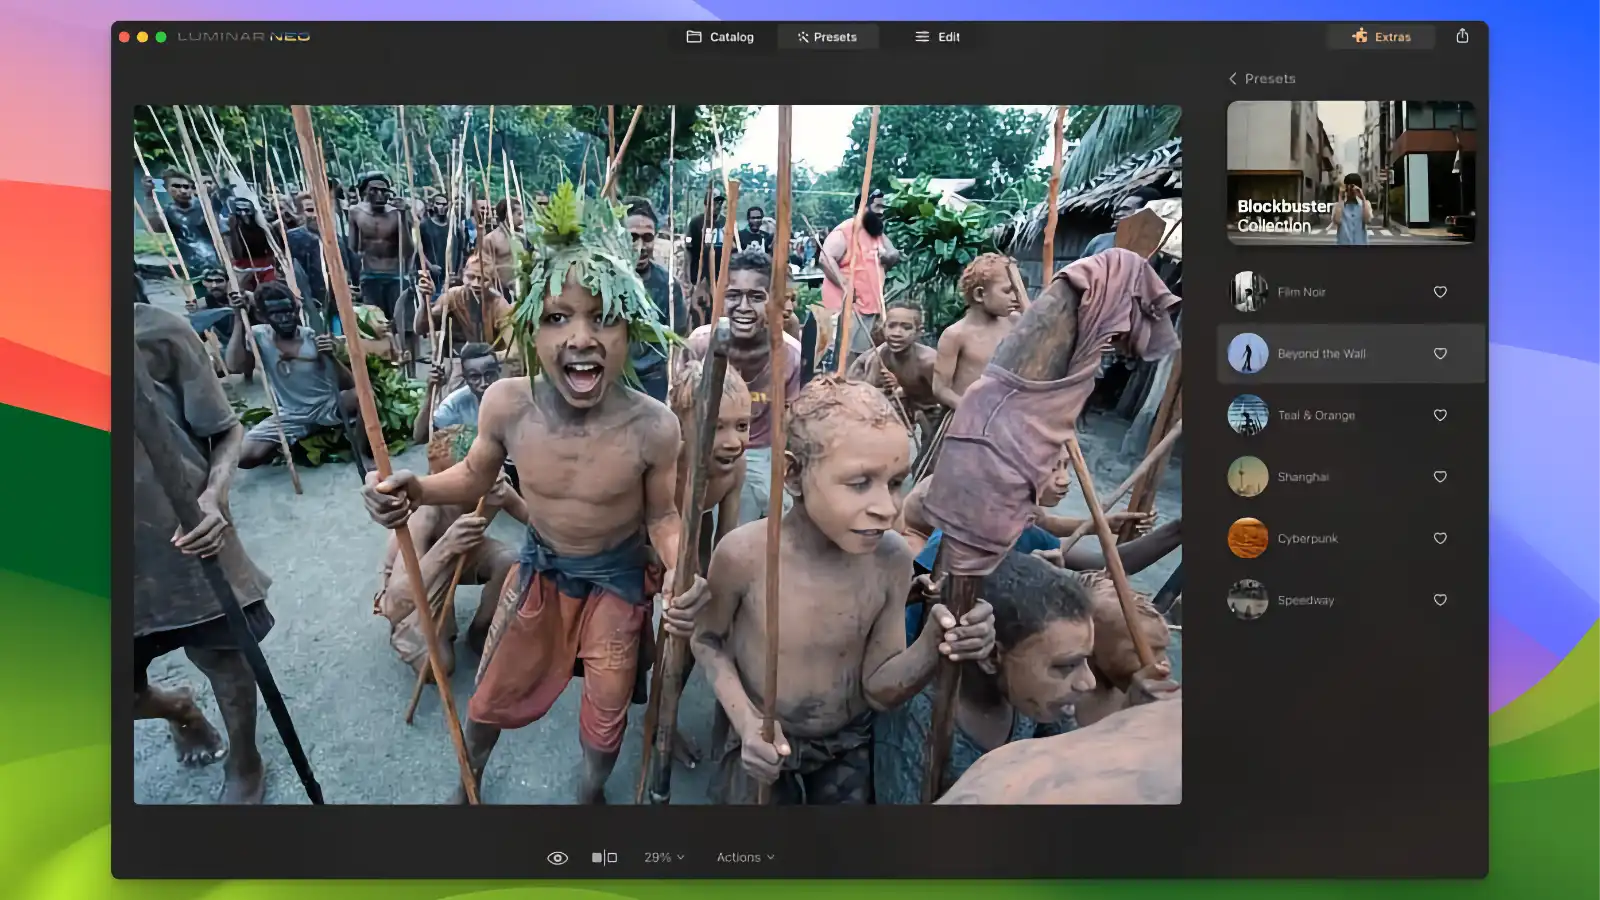Enable the eye preview toggle below the photo
Screen dimensions: 1600x900
coord(557,857)
